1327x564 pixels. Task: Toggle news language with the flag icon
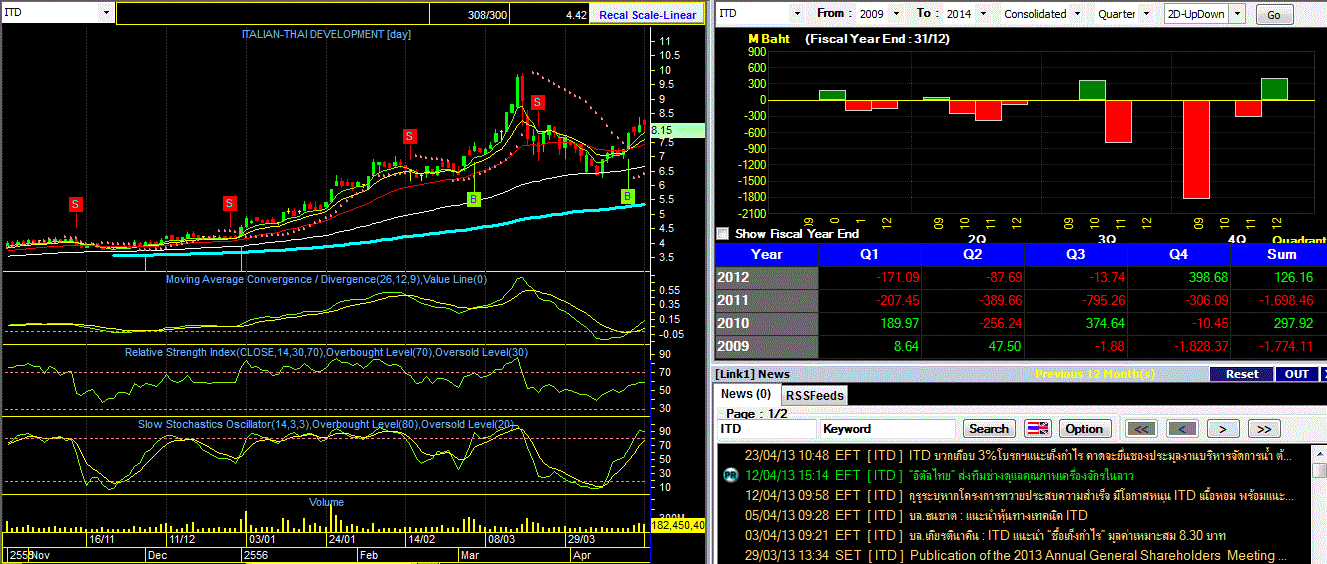(1038, 429)
